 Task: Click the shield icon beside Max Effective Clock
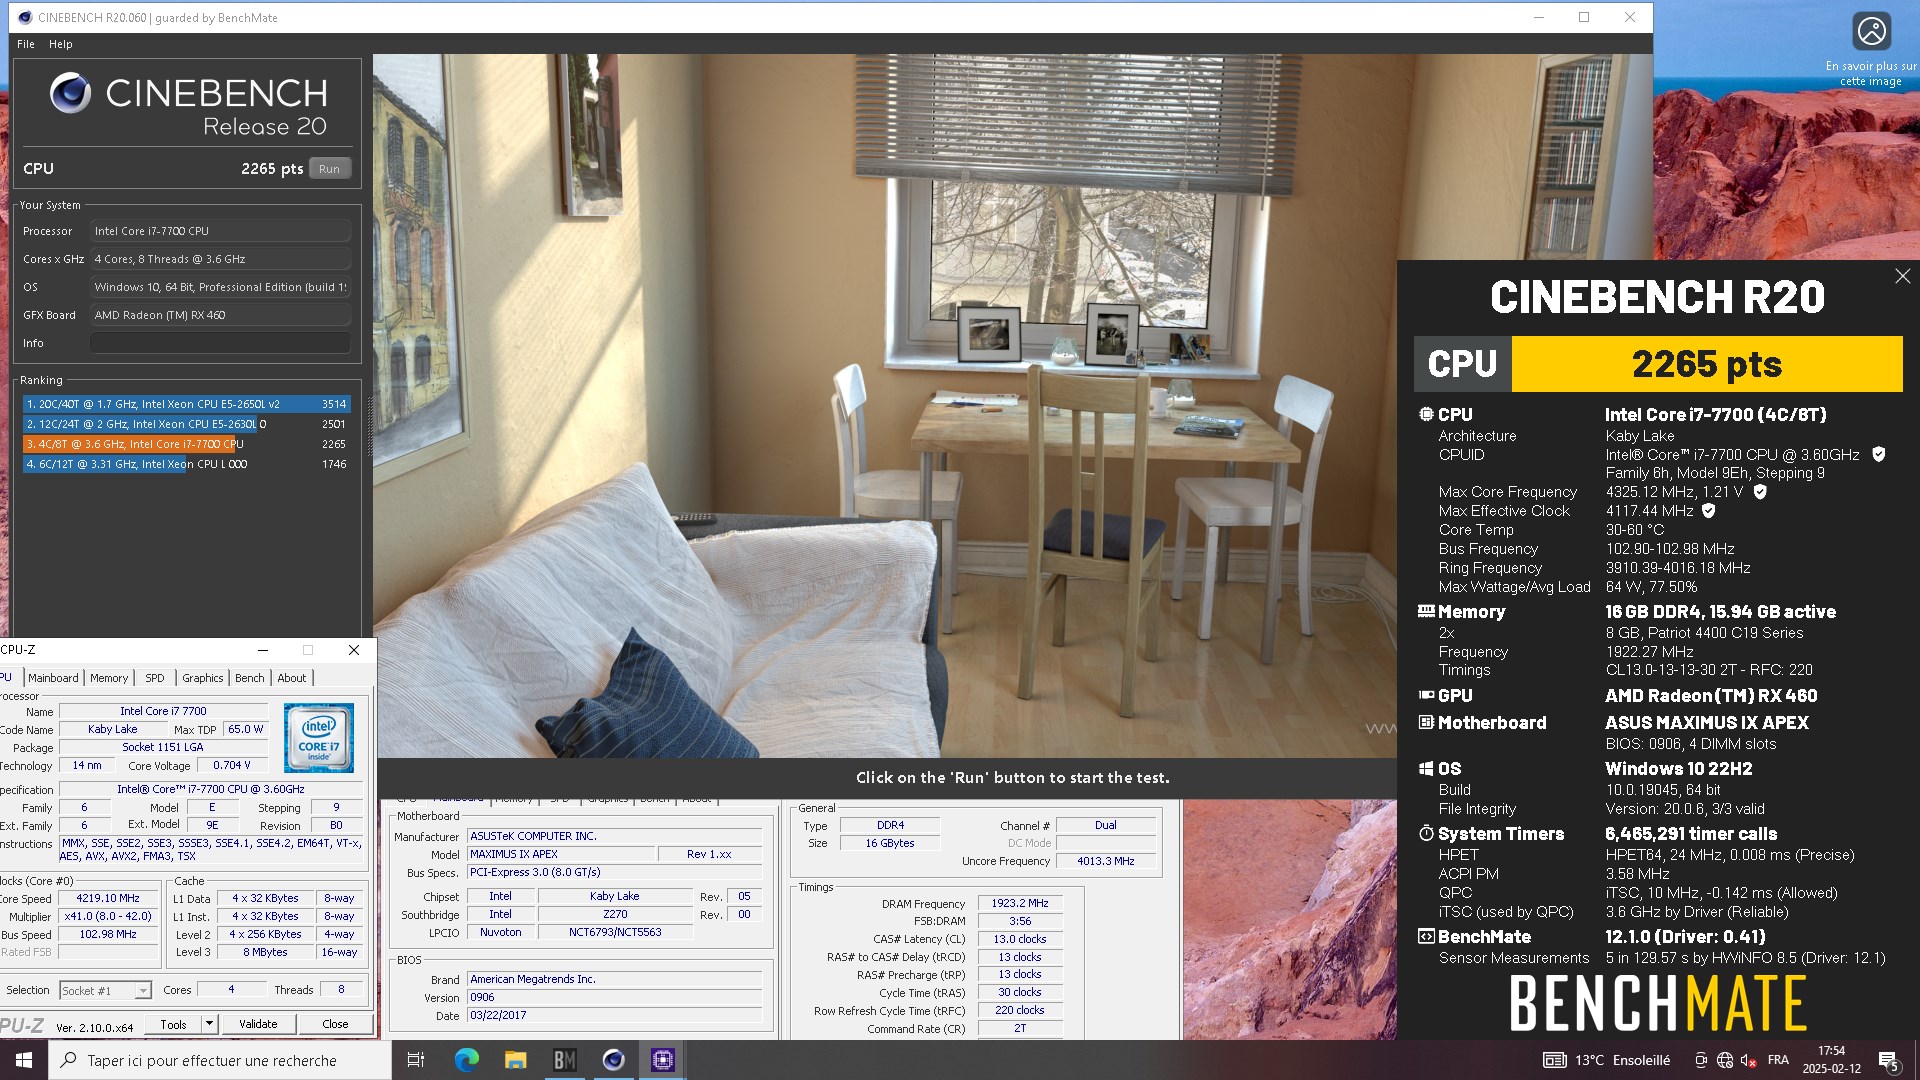[x=1709, y=510]
